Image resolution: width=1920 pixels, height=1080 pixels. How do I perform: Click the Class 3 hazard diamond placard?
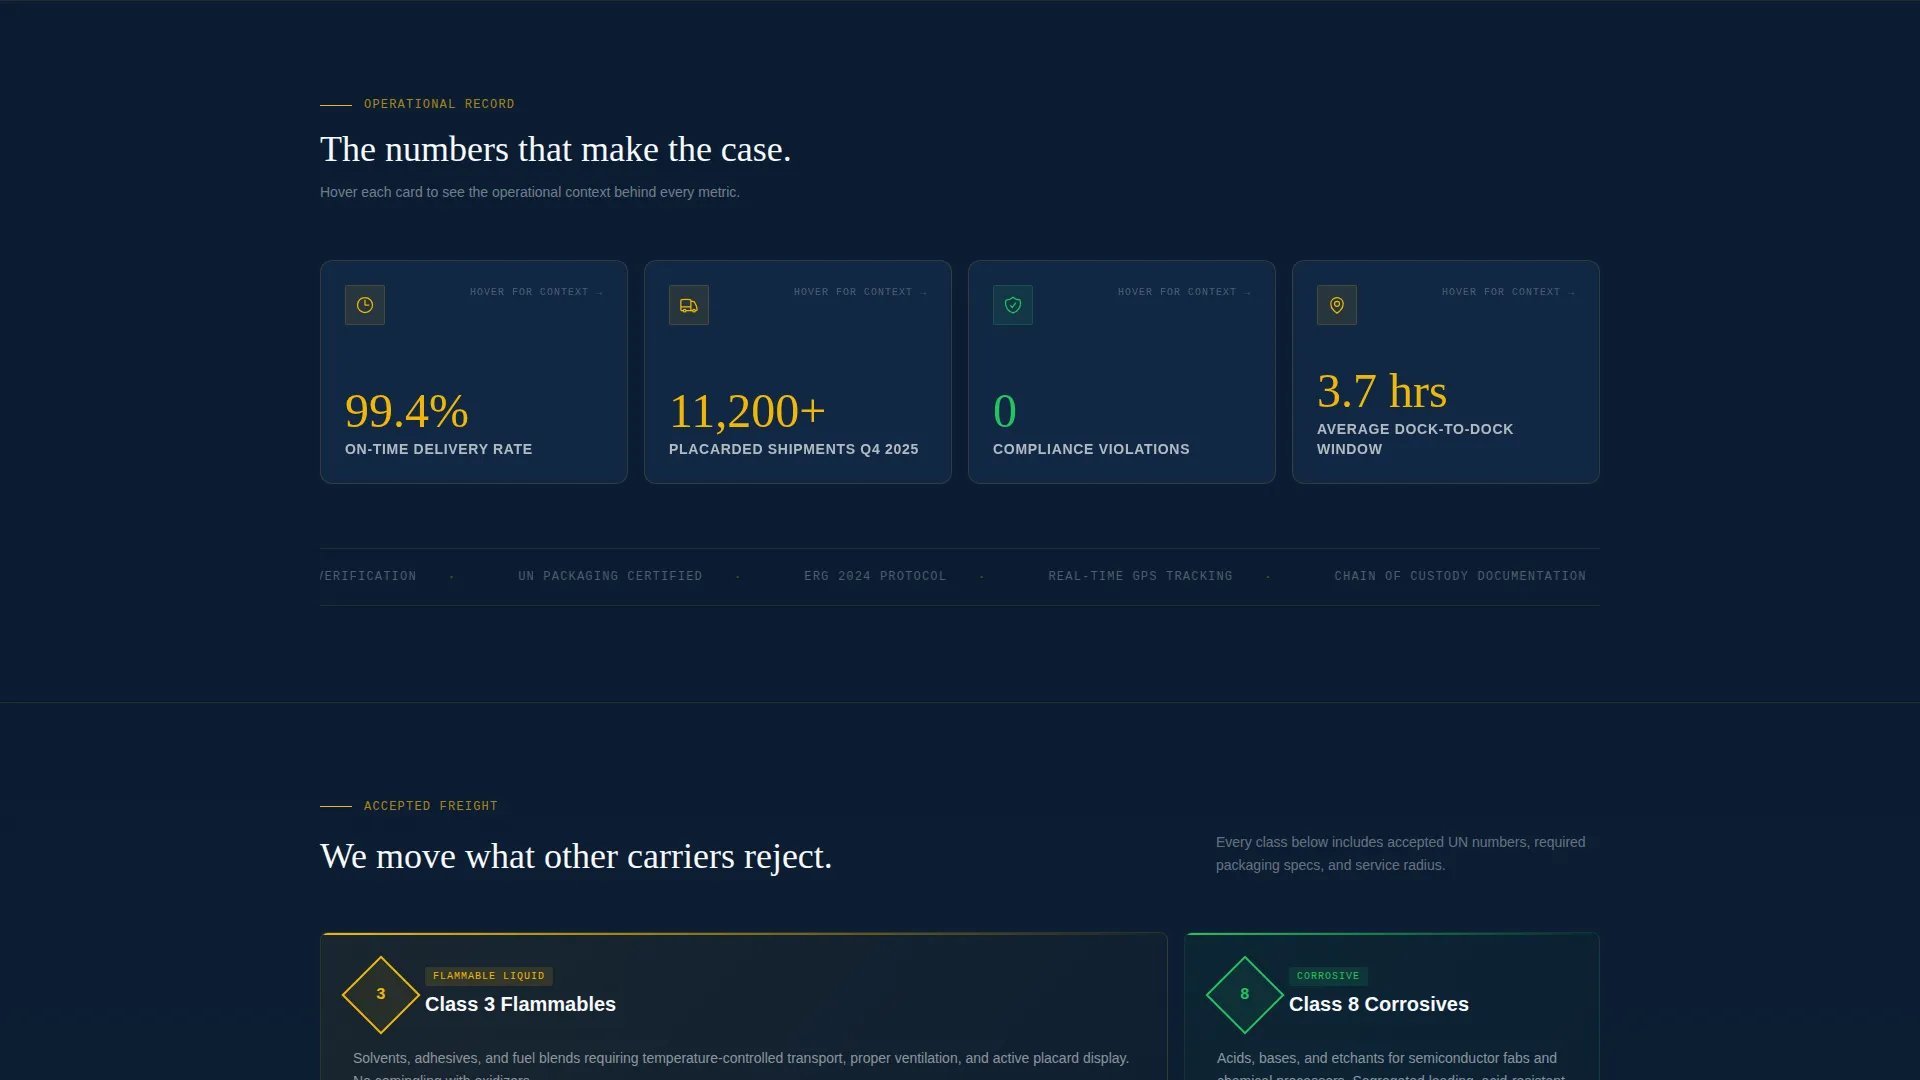(381, 994)
